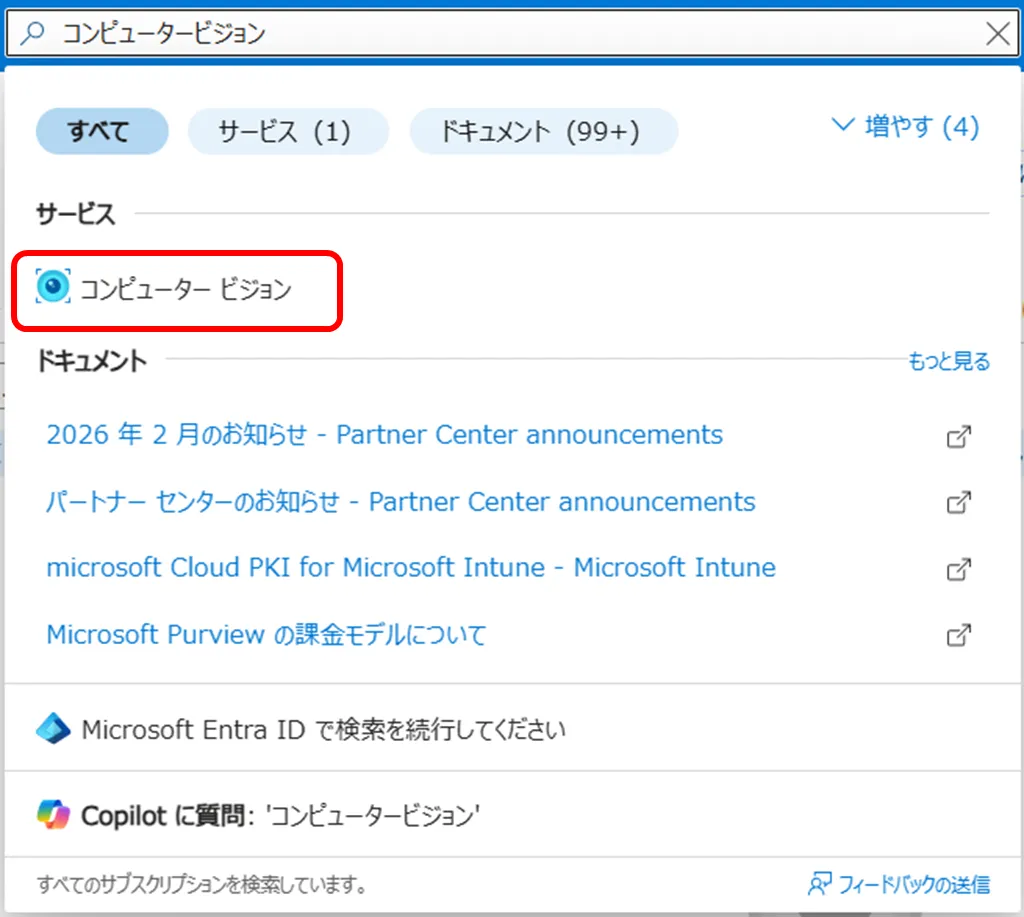Open microsoft Cloud PKI for Intune link

tap(411, 568)
